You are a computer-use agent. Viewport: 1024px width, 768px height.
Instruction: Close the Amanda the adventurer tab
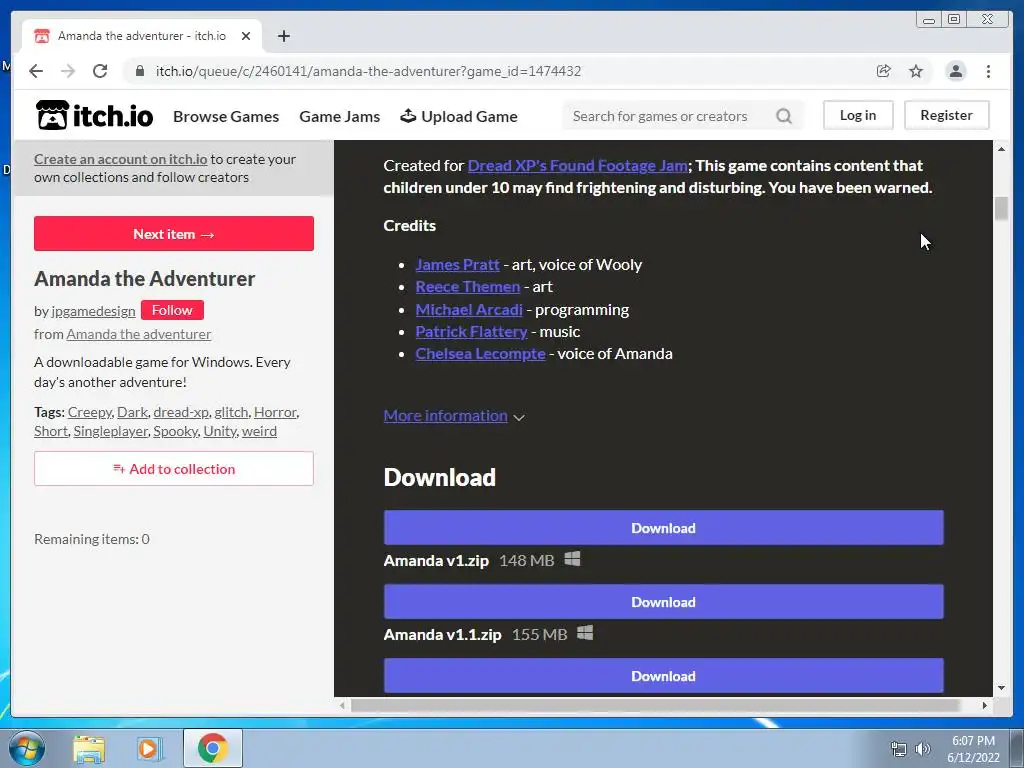(x=246, y=36)
